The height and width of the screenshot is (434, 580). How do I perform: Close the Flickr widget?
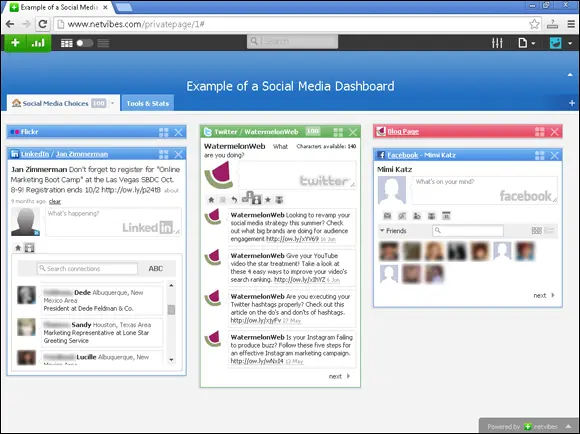(178, 132)
